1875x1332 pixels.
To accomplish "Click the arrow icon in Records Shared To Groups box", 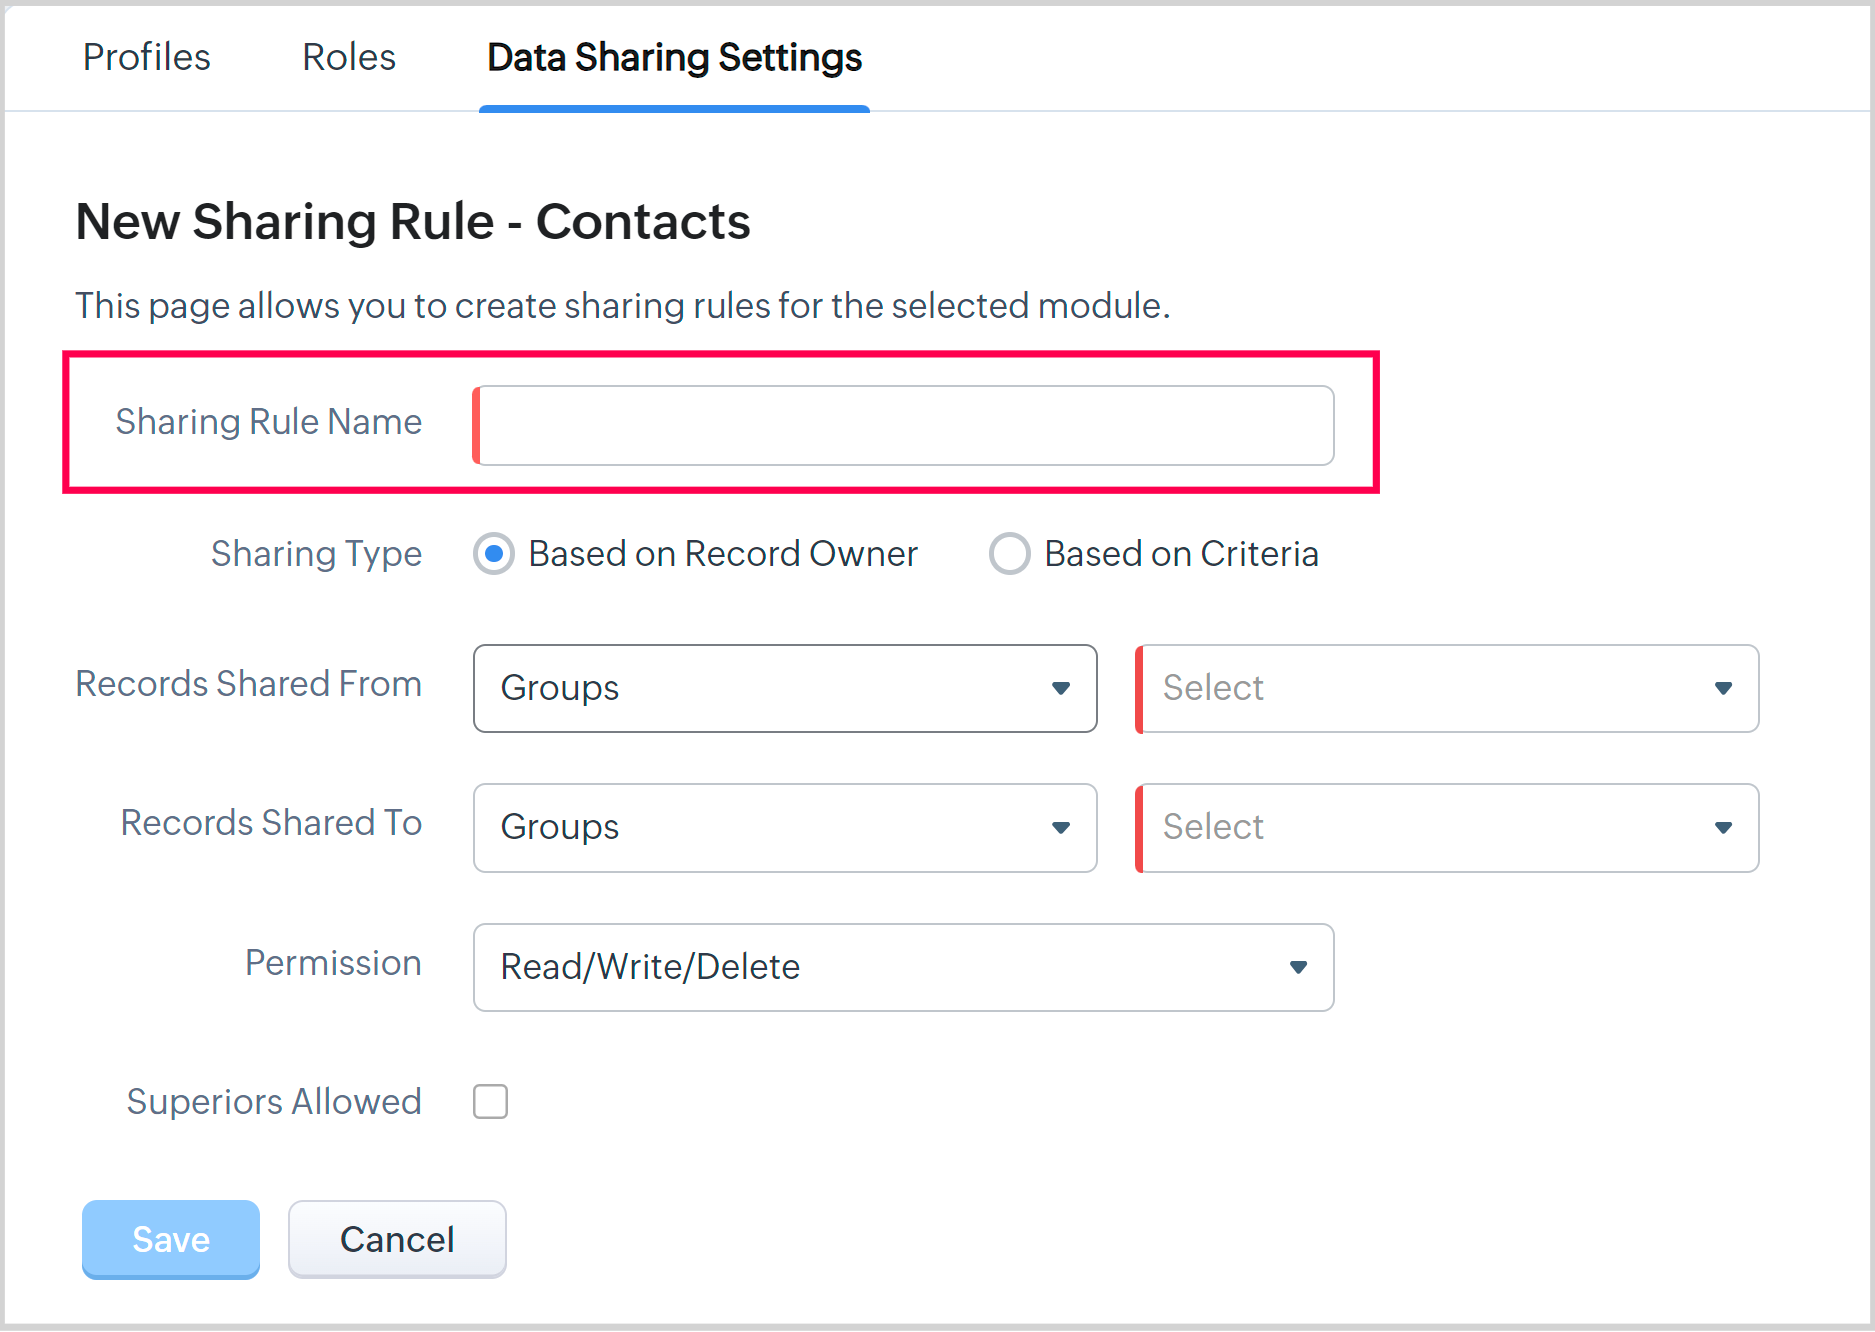I will pyautogui.click(x=1061, y=827).
